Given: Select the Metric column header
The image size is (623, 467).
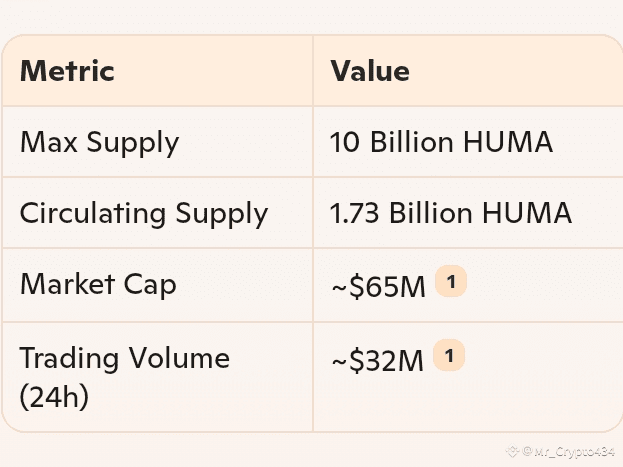Looking at the screenshot, I should 67,71.
